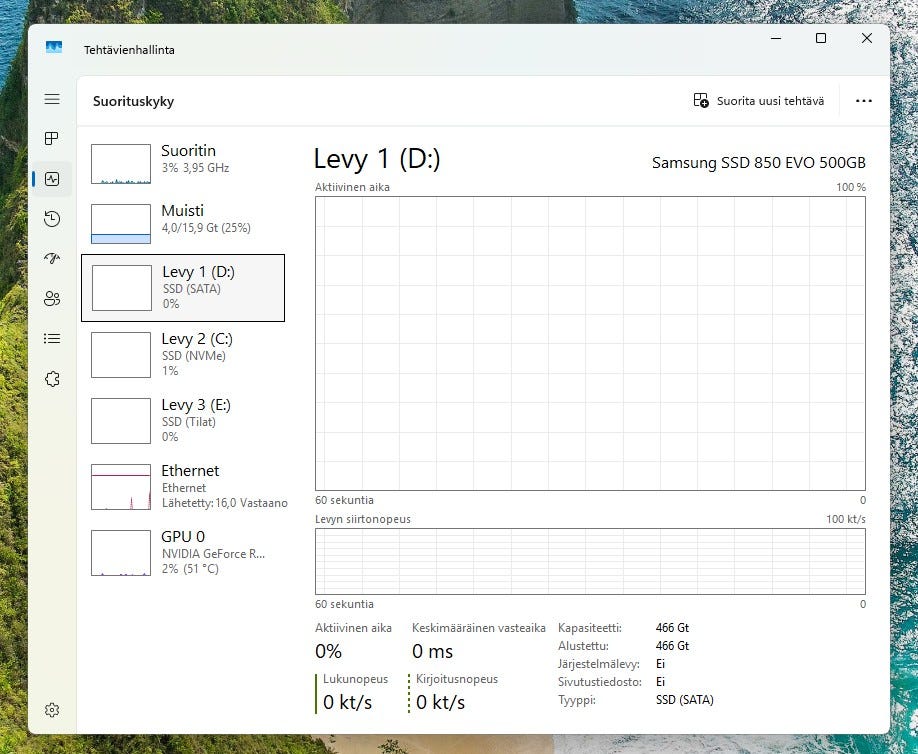918x754 pixels.
Task: Click the '100 %' scale label
Action: tap(851, 187)
